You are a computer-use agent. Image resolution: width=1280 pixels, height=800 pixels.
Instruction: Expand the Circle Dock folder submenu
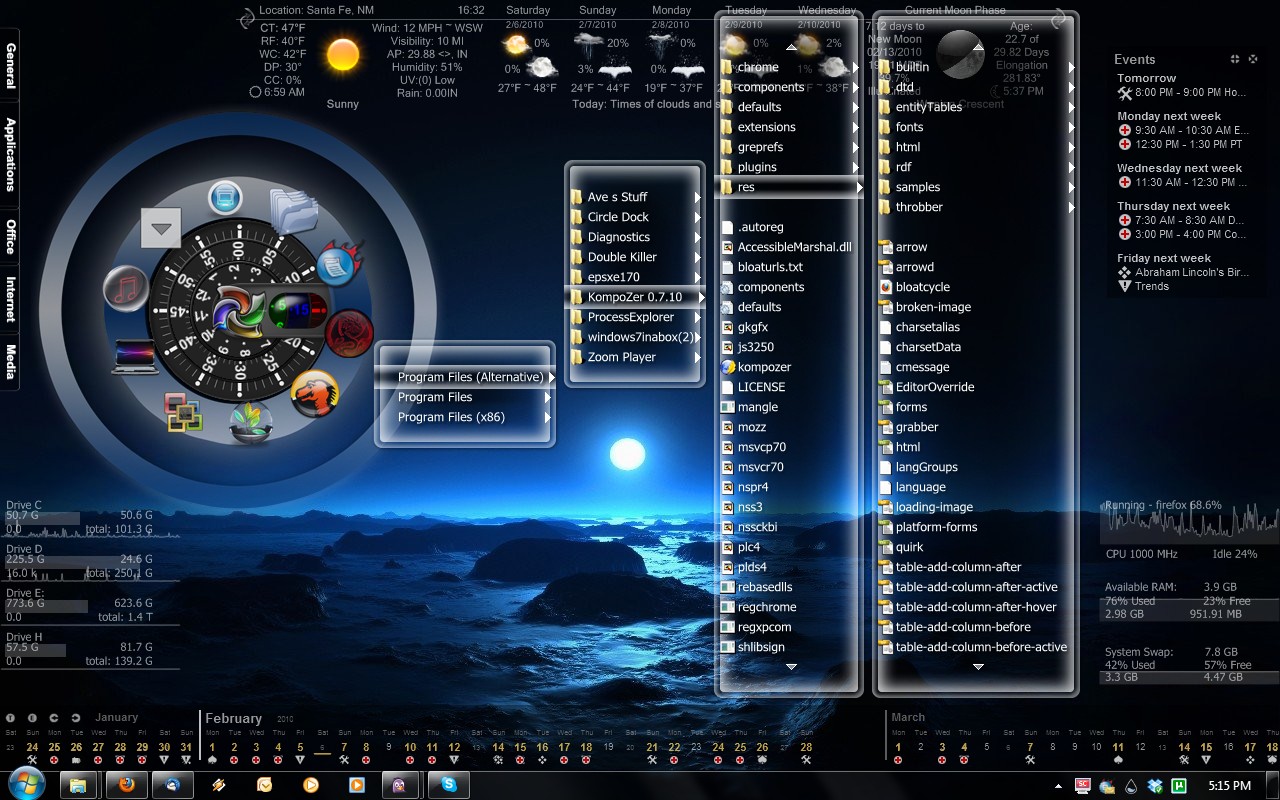[698, 217]
